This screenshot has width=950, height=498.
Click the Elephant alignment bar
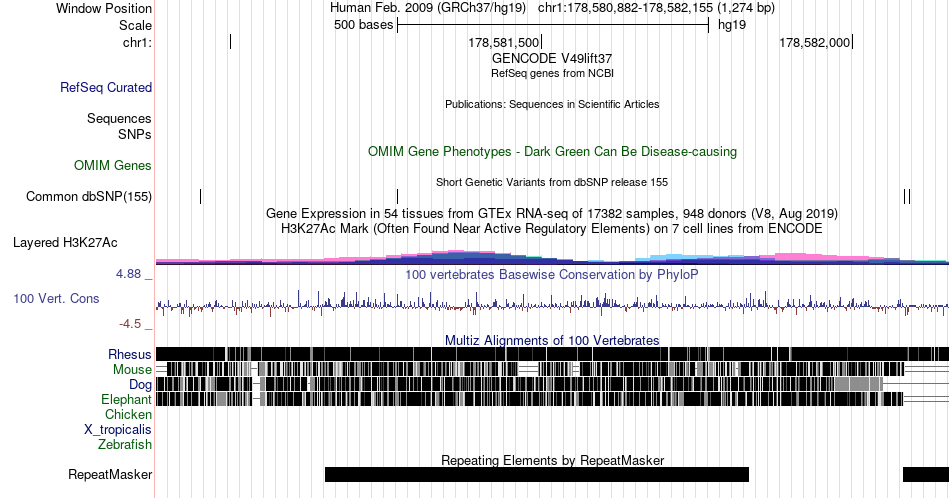point(552,399)
